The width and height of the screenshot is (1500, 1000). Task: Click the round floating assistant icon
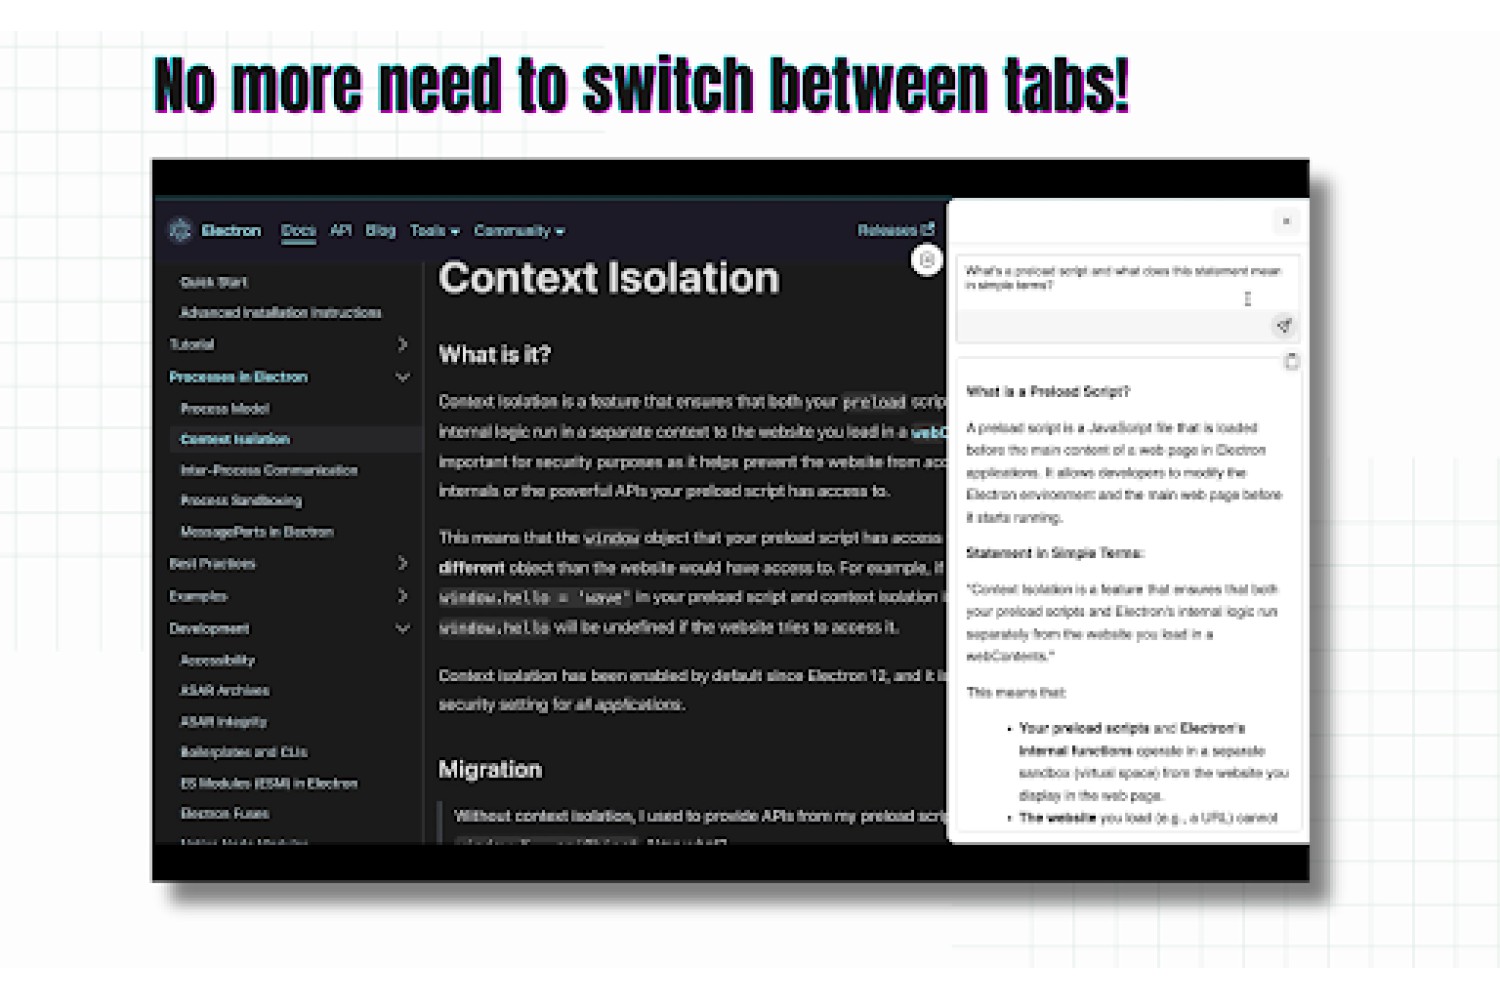[x=926, y=260]
